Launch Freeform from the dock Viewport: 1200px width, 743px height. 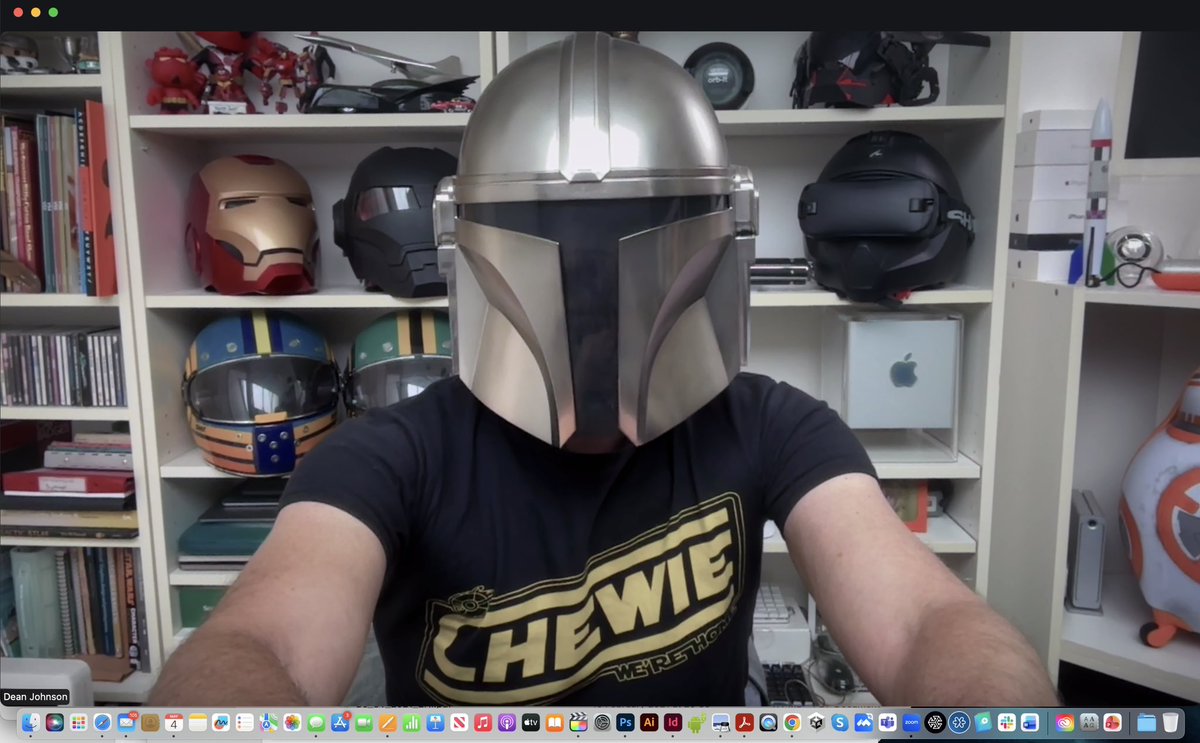[x=221, y=722]
